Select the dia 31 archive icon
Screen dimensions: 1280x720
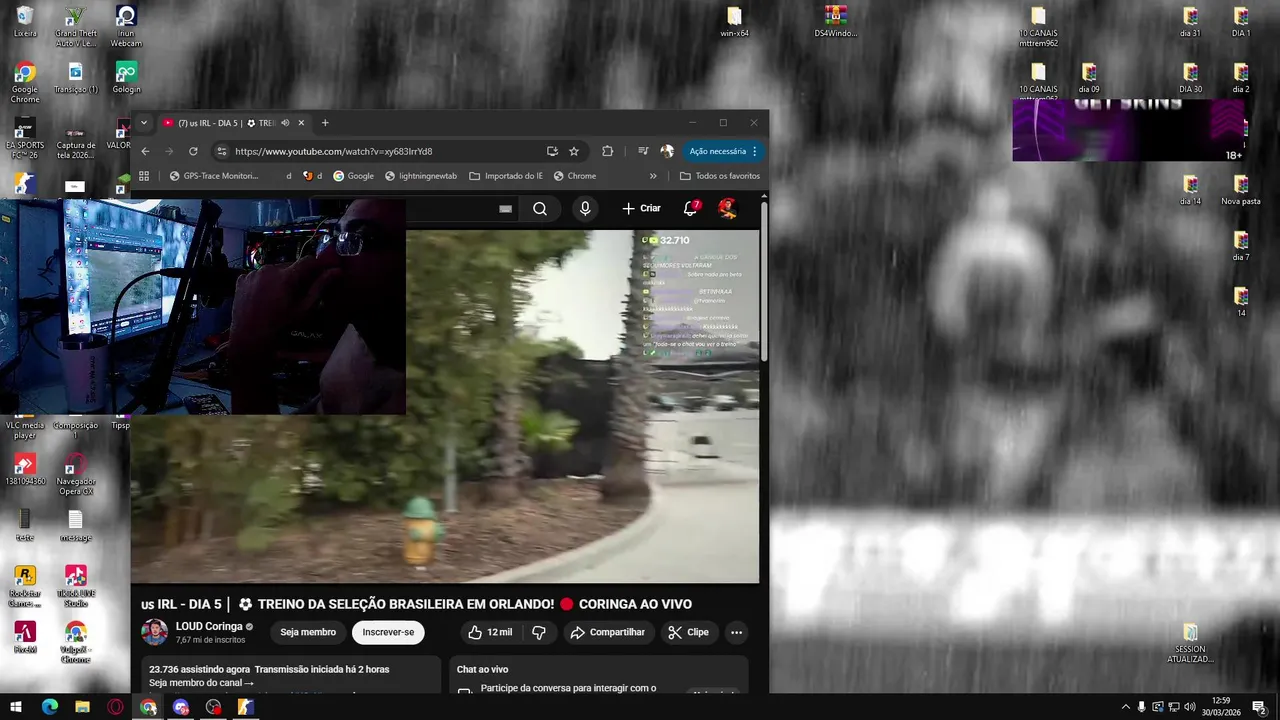tap(1190, 22)
